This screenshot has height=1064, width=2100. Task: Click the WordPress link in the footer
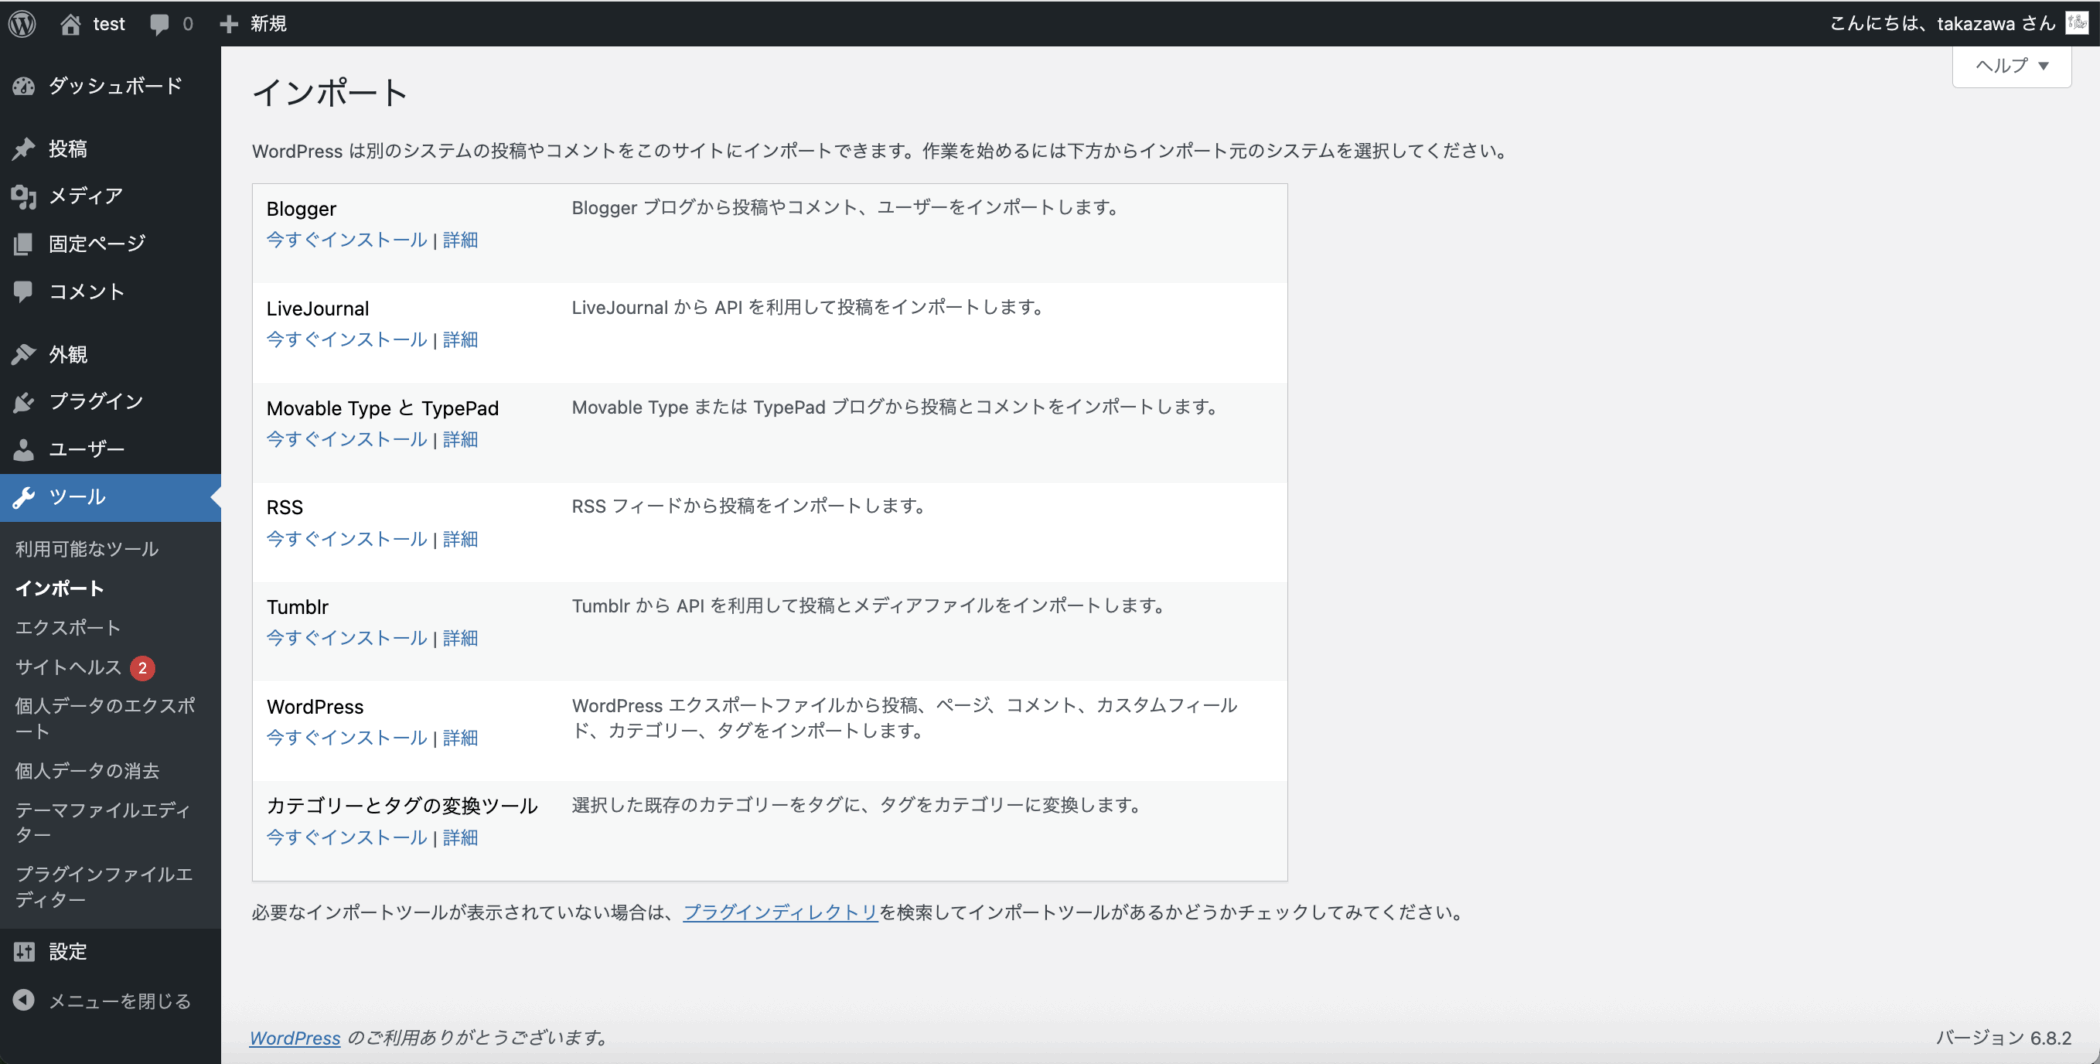(295, 1038)
